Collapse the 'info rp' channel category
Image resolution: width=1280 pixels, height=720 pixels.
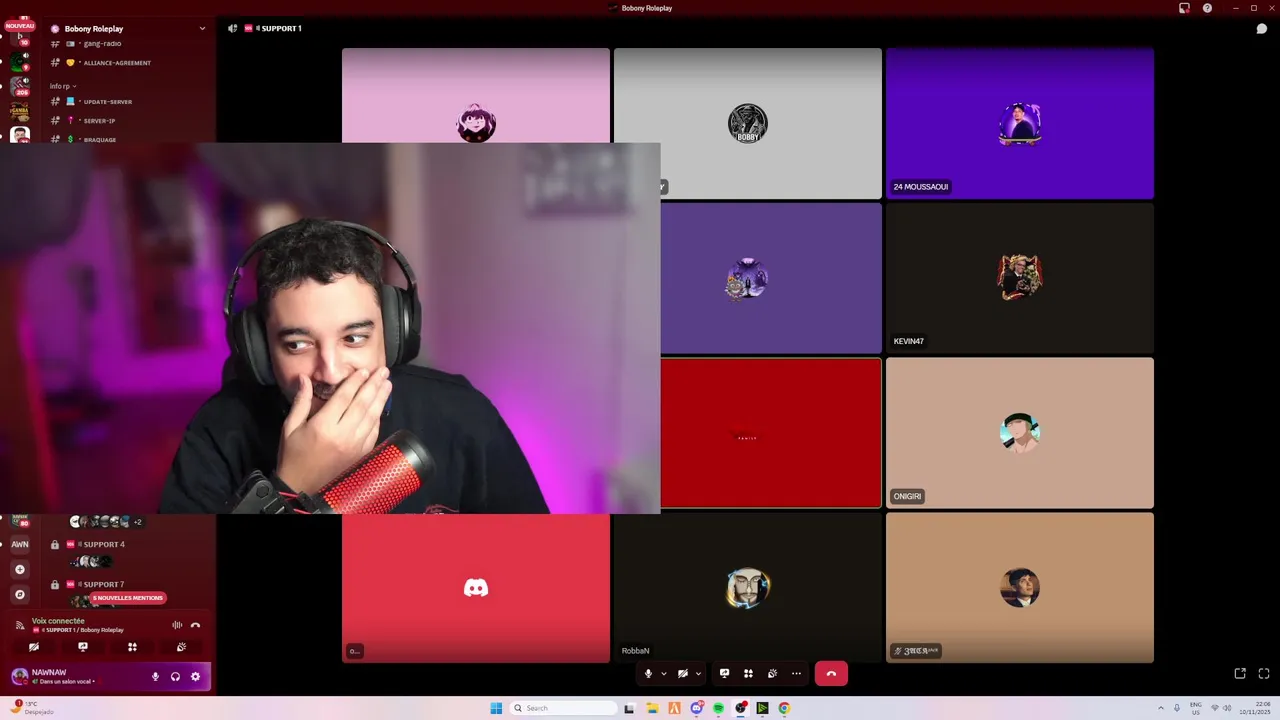(x=63, y=86)
